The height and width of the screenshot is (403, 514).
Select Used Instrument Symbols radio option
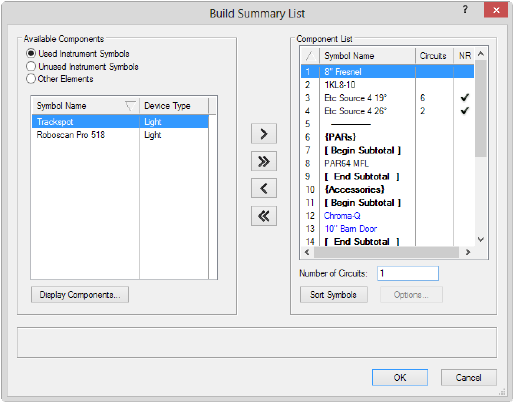pyautogui.click(x=31, y=53)
